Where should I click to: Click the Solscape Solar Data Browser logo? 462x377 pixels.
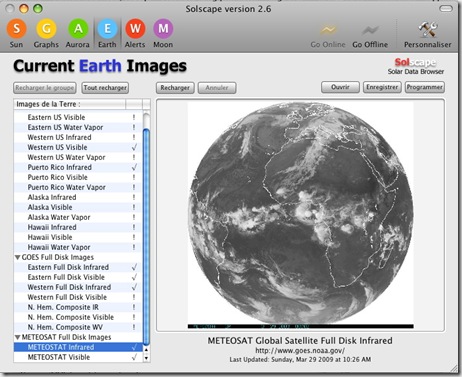416,66
